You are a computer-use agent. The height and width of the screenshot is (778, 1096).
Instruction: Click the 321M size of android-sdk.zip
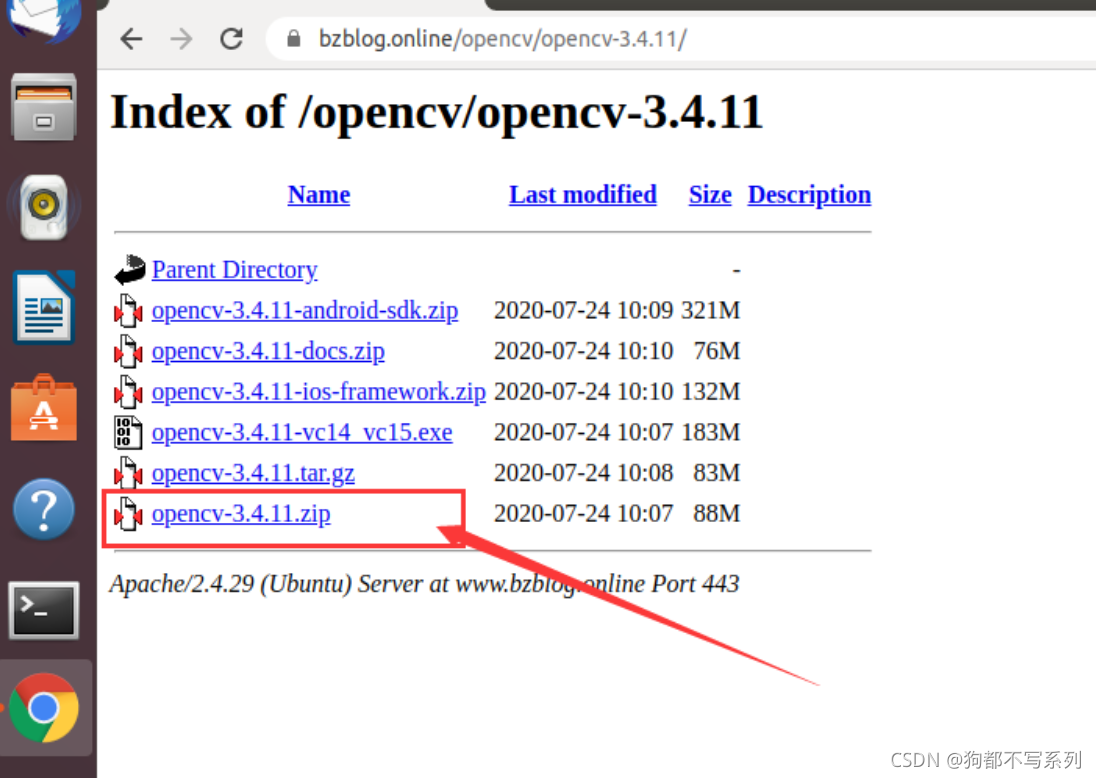711,310
